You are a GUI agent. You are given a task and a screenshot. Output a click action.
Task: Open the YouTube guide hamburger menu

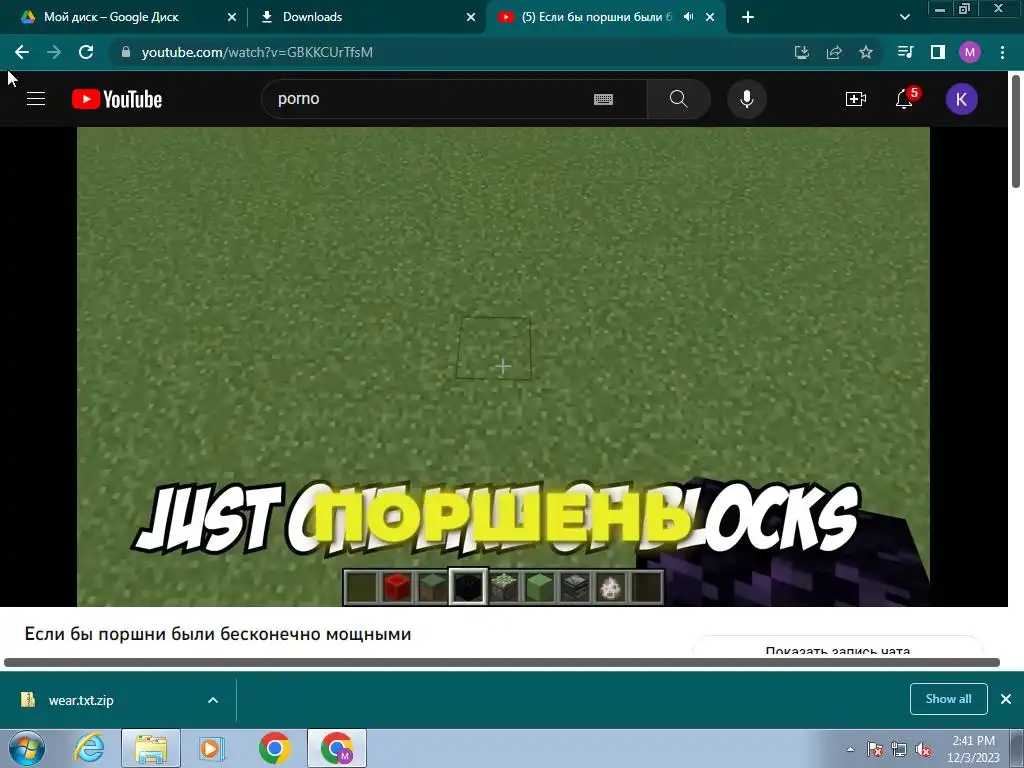click(x=36, y=99)
